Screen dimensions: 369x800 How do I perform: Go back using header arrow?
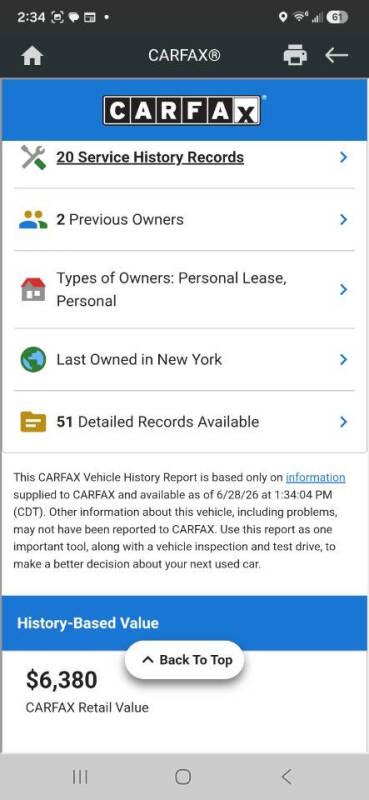[336, 55]
